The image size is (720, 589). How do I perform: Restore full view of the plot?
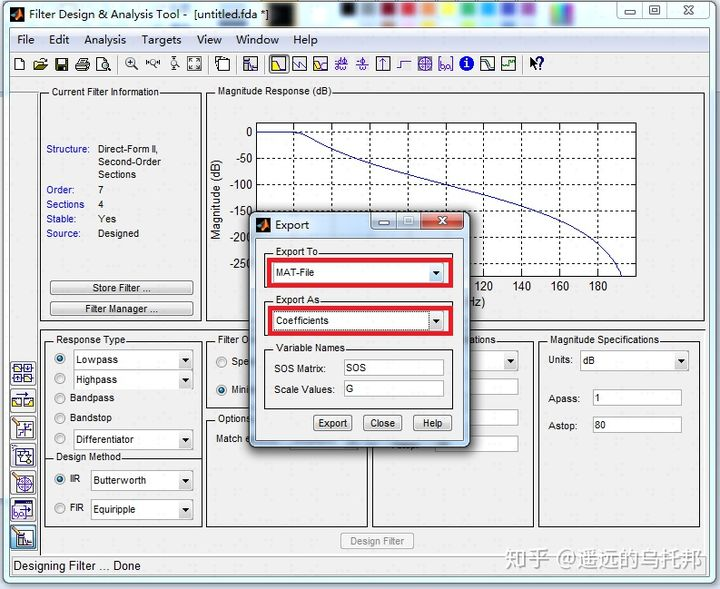[x=194, y=64]
